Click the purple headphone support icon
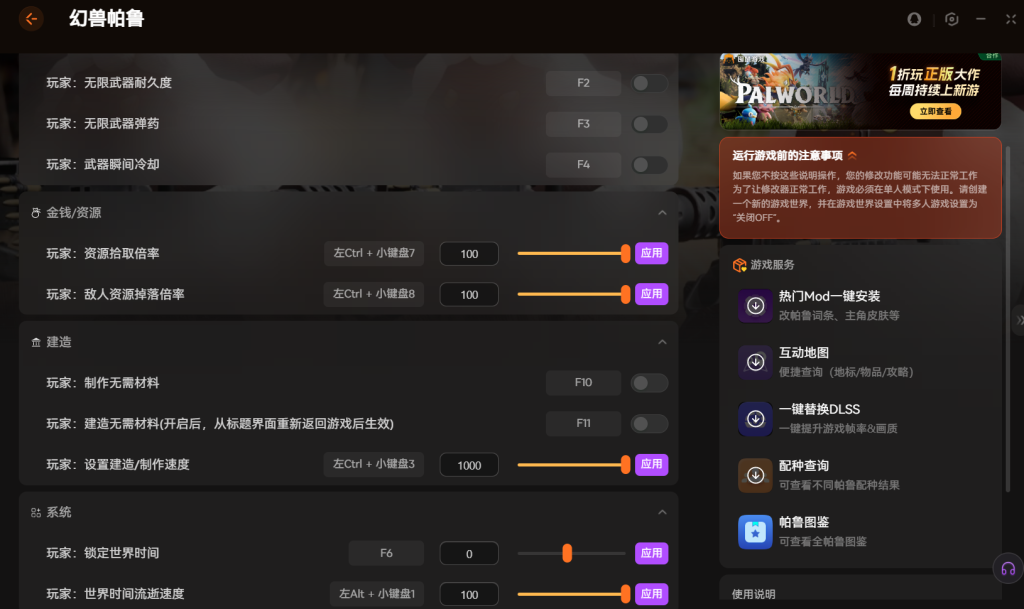1024x609 pixels. click(x=1007, y=569)
